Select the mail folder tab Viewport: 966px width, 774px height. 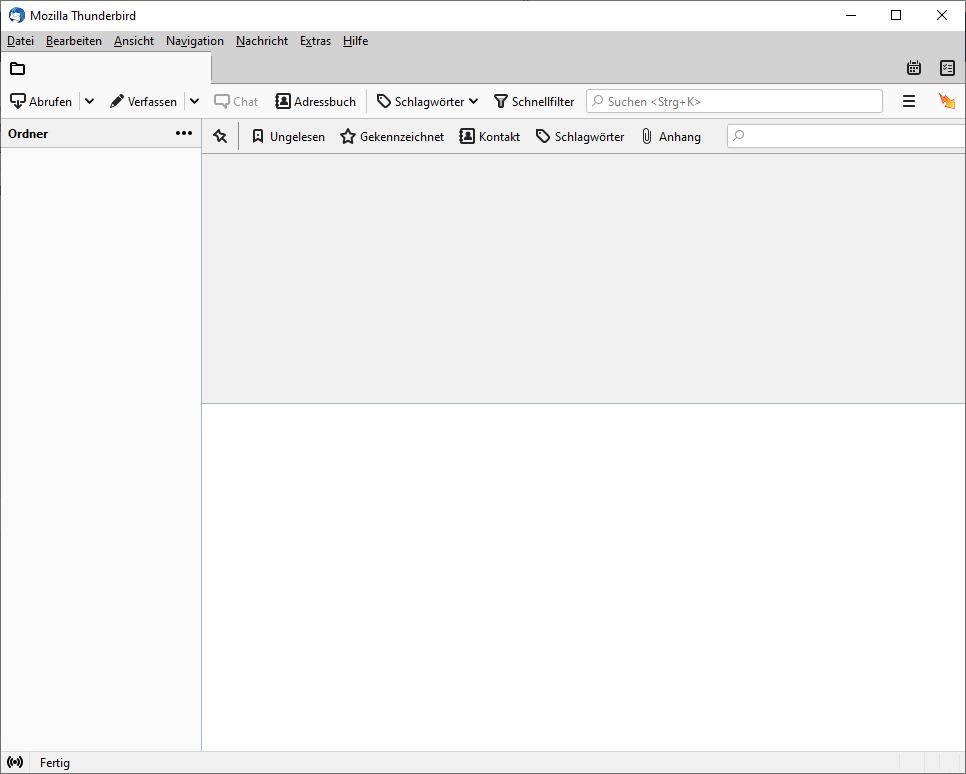(106, 68)
